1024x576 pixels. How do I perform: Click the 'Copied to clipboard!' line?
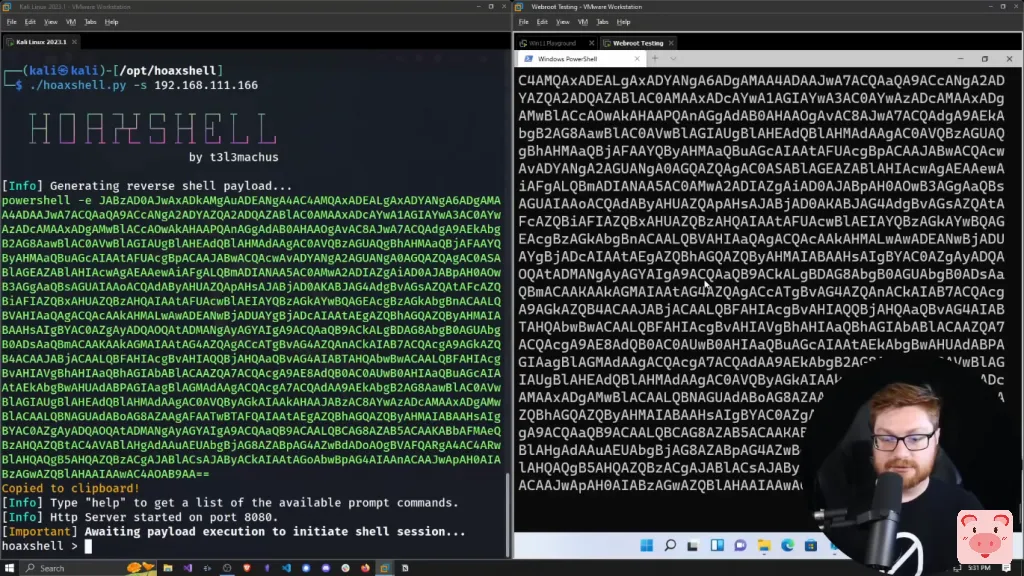pyautogui.click(x=71, y=488)
